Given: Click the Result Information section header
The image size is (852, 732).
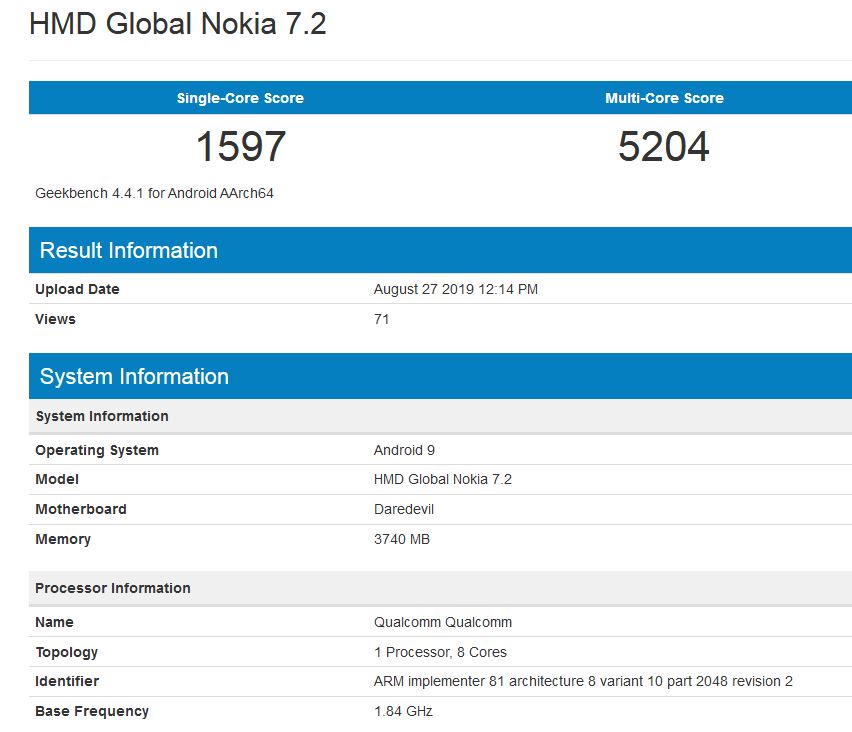Looking at the screenshot, I should click(x=440, y=250).
